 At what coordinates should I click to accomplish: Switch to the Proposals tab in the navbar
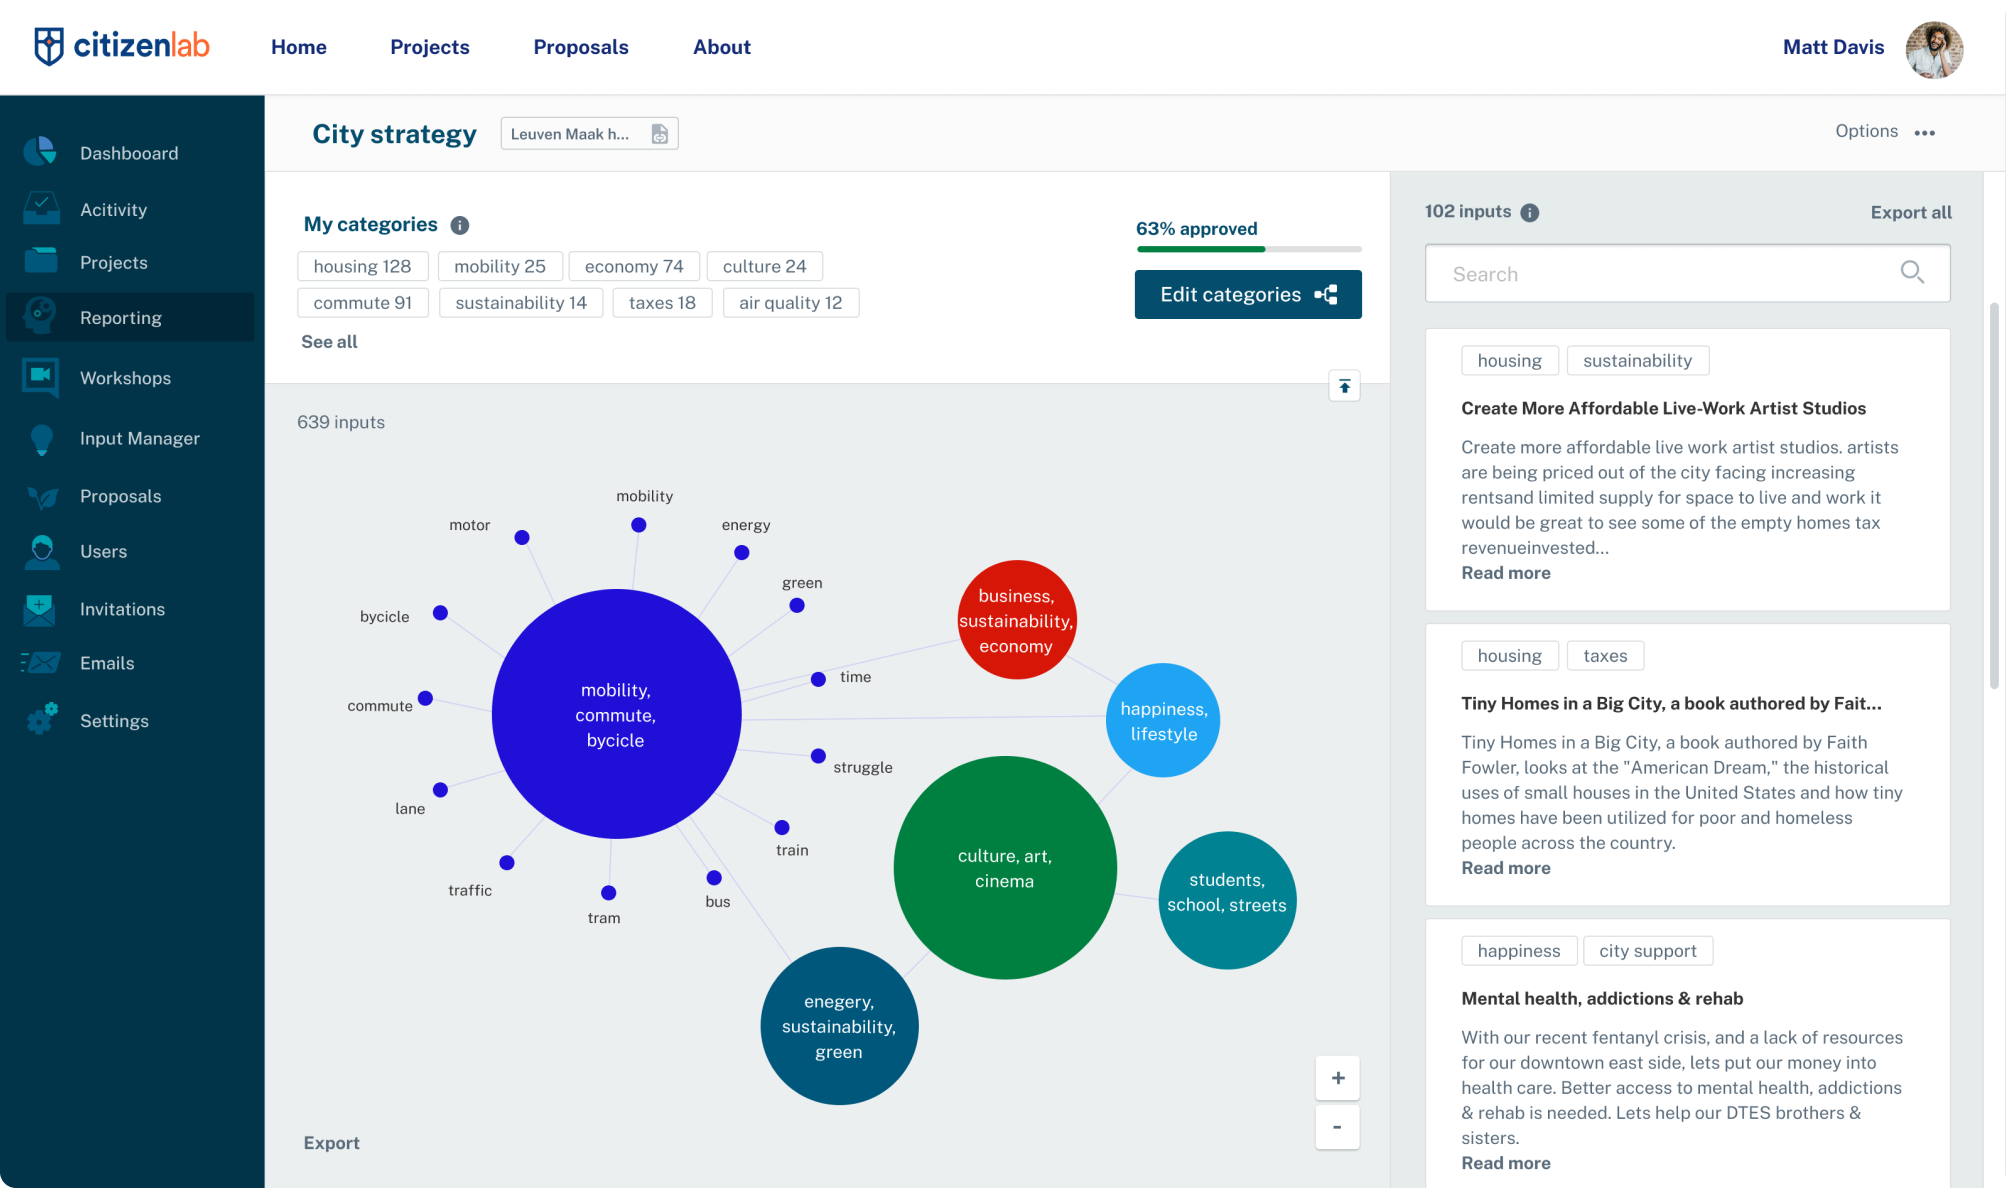click(581, 47)
